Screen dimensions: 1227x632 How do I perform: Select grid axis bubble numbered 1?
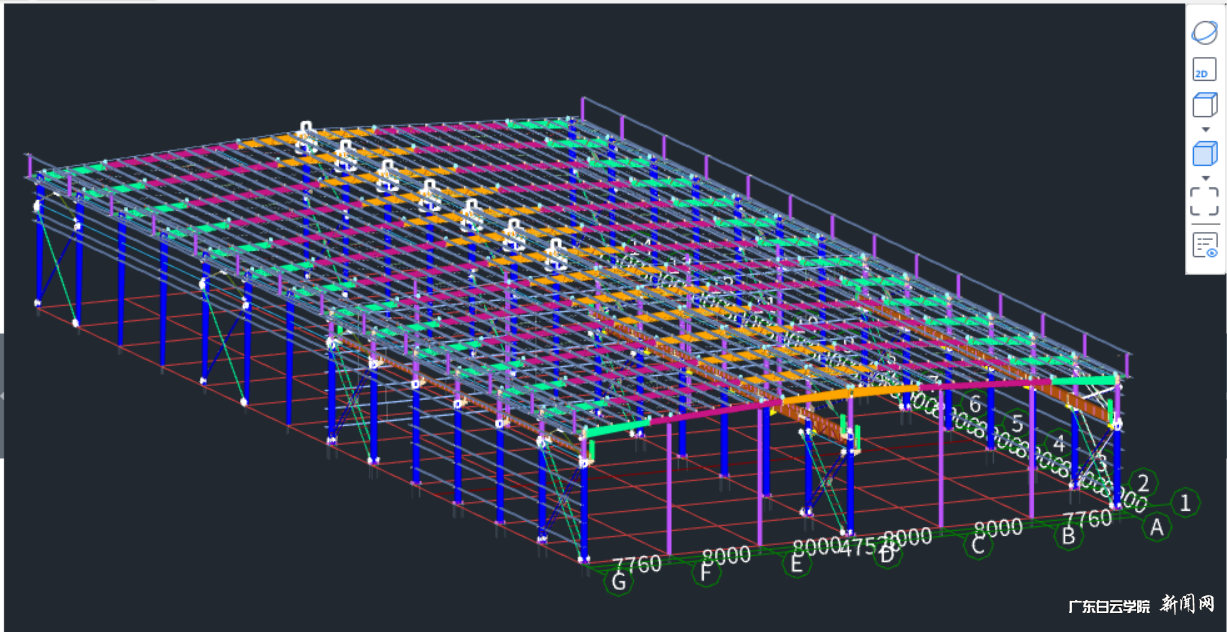click(1185, 502)
